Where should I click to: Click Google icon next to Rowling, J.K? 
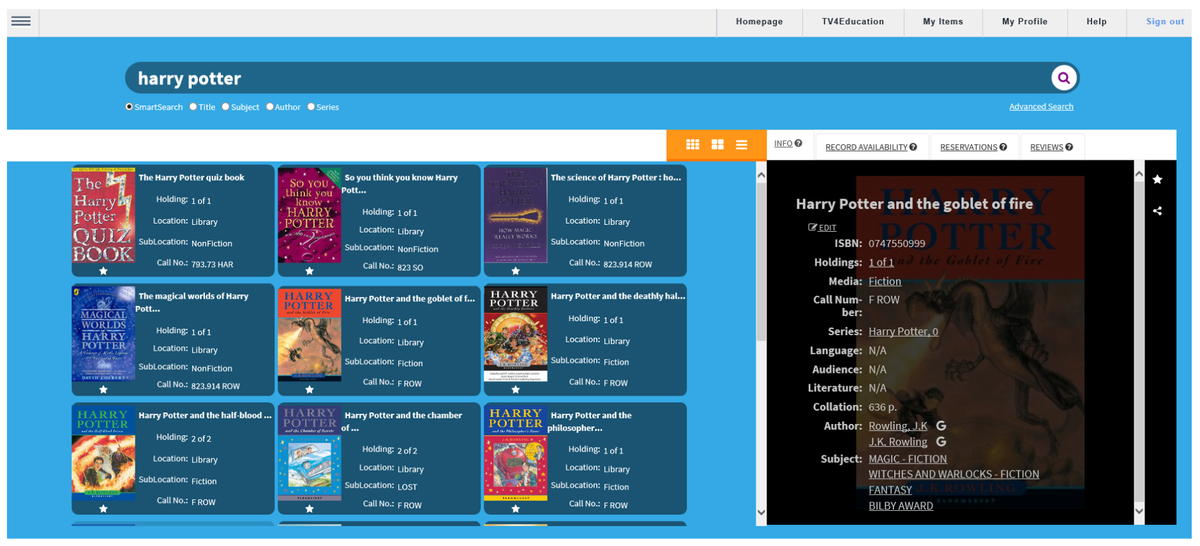[941, 426]
